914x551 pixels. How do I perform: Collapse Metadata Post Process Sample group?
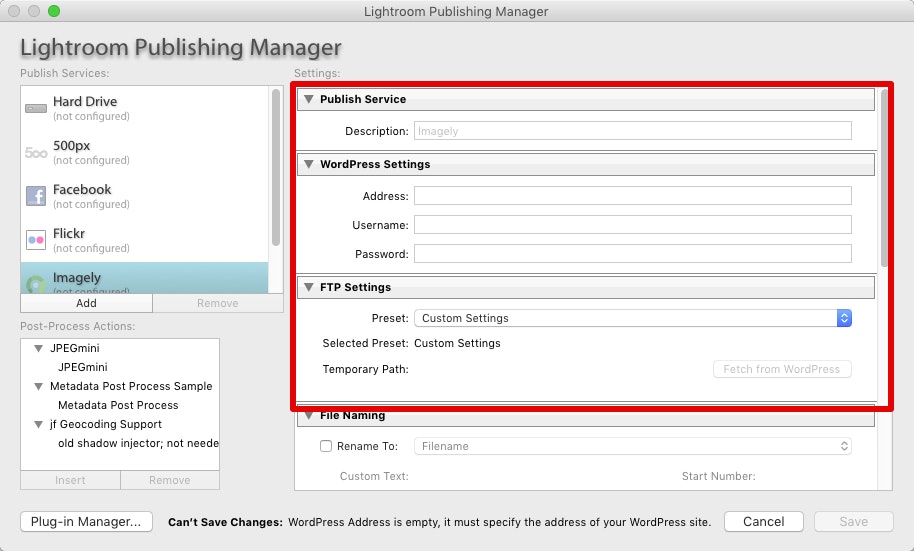click(38, 386)
